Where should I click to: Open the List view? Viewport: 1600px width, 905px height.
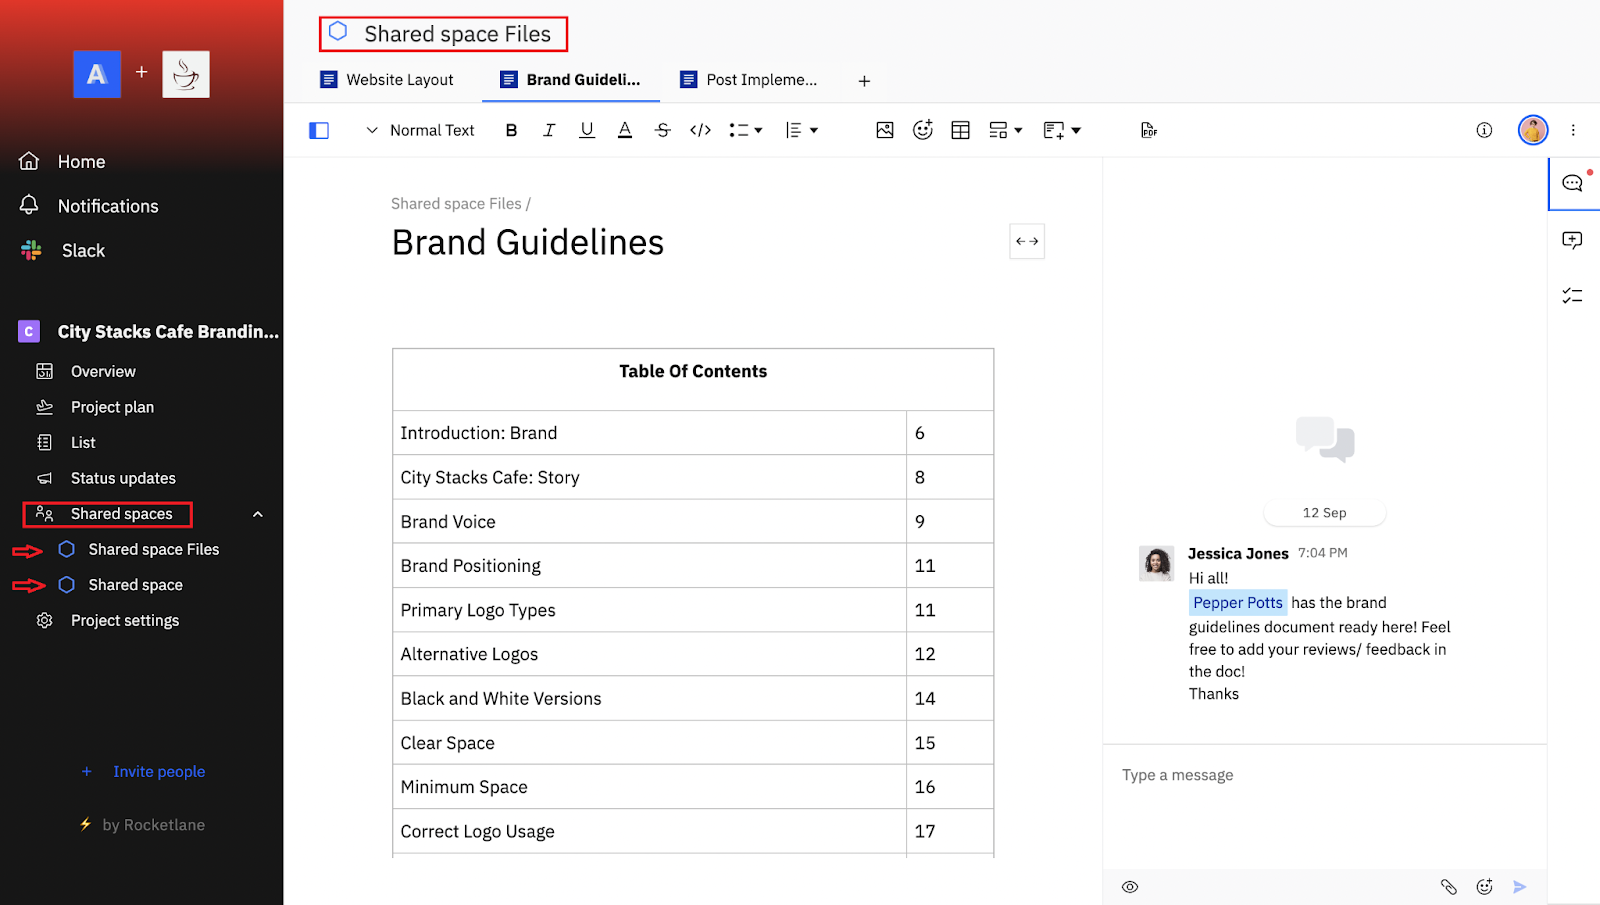[x=66, y=442]
